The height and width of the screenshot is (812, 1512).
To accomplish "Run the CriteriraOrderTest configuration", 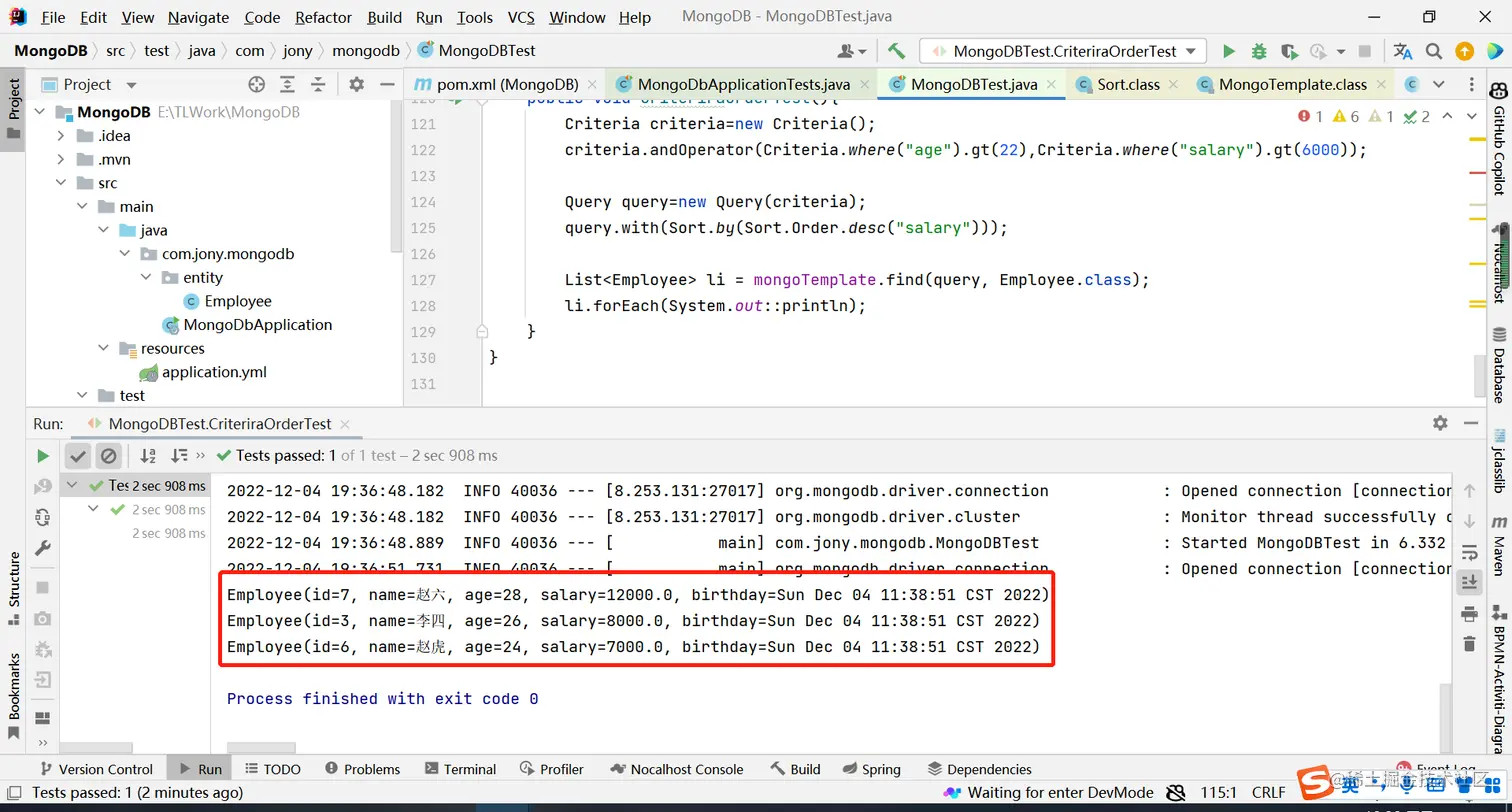I will coord(1229,51).
